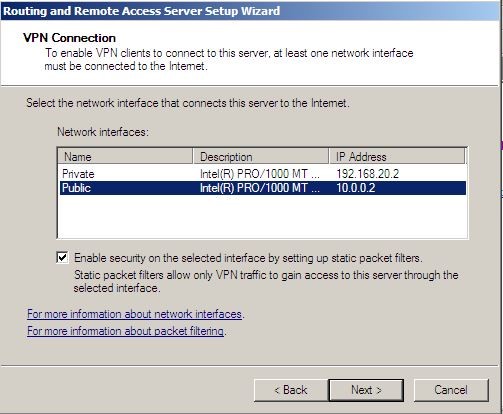Cancel the setup wizard

451,390
